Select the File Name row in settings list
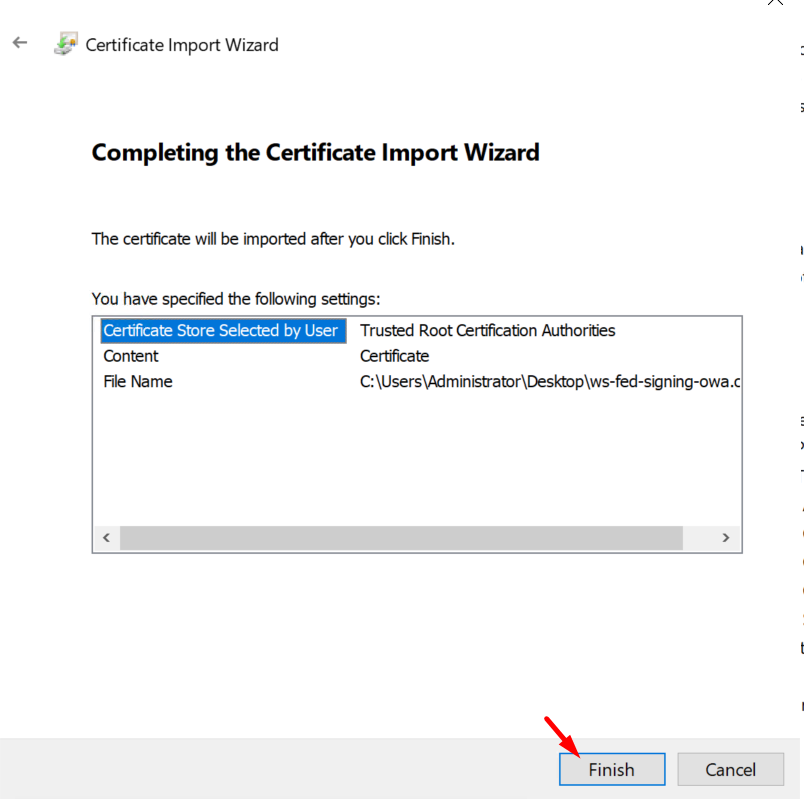Screen dimensions: 804x799 (138, 381)
